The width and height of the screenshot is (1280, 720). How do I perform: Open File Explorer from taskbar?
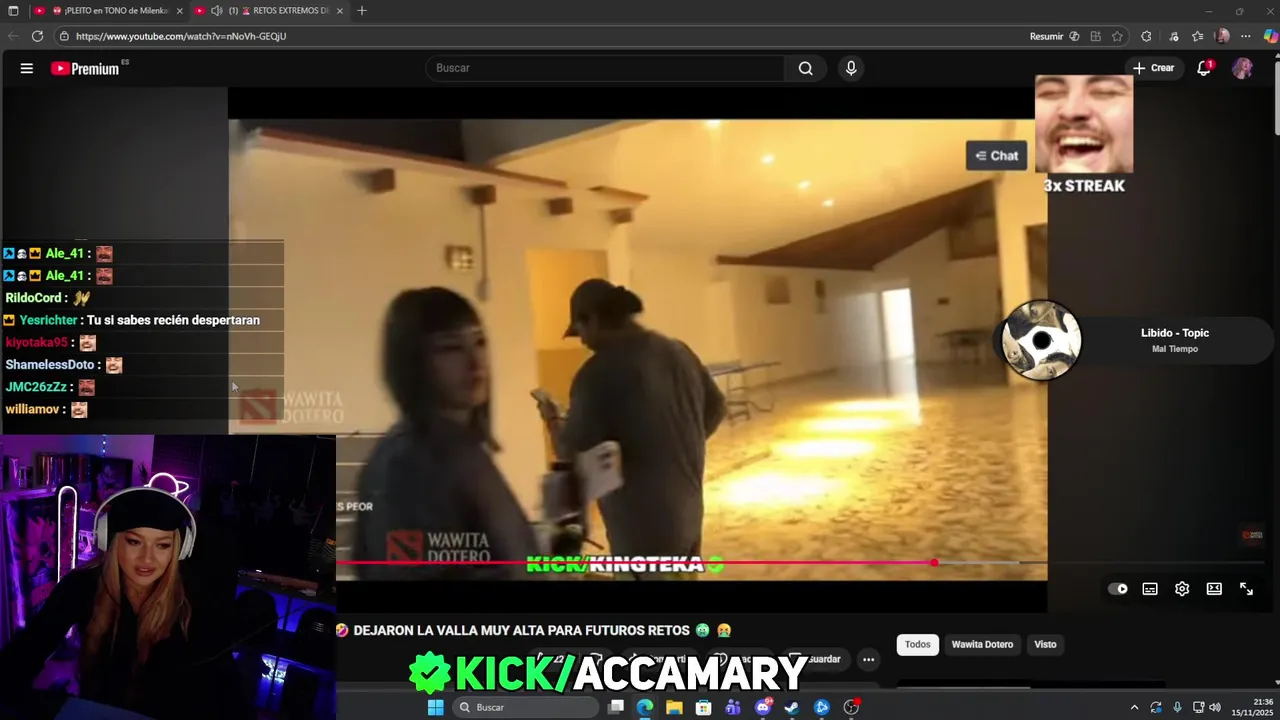674,707
